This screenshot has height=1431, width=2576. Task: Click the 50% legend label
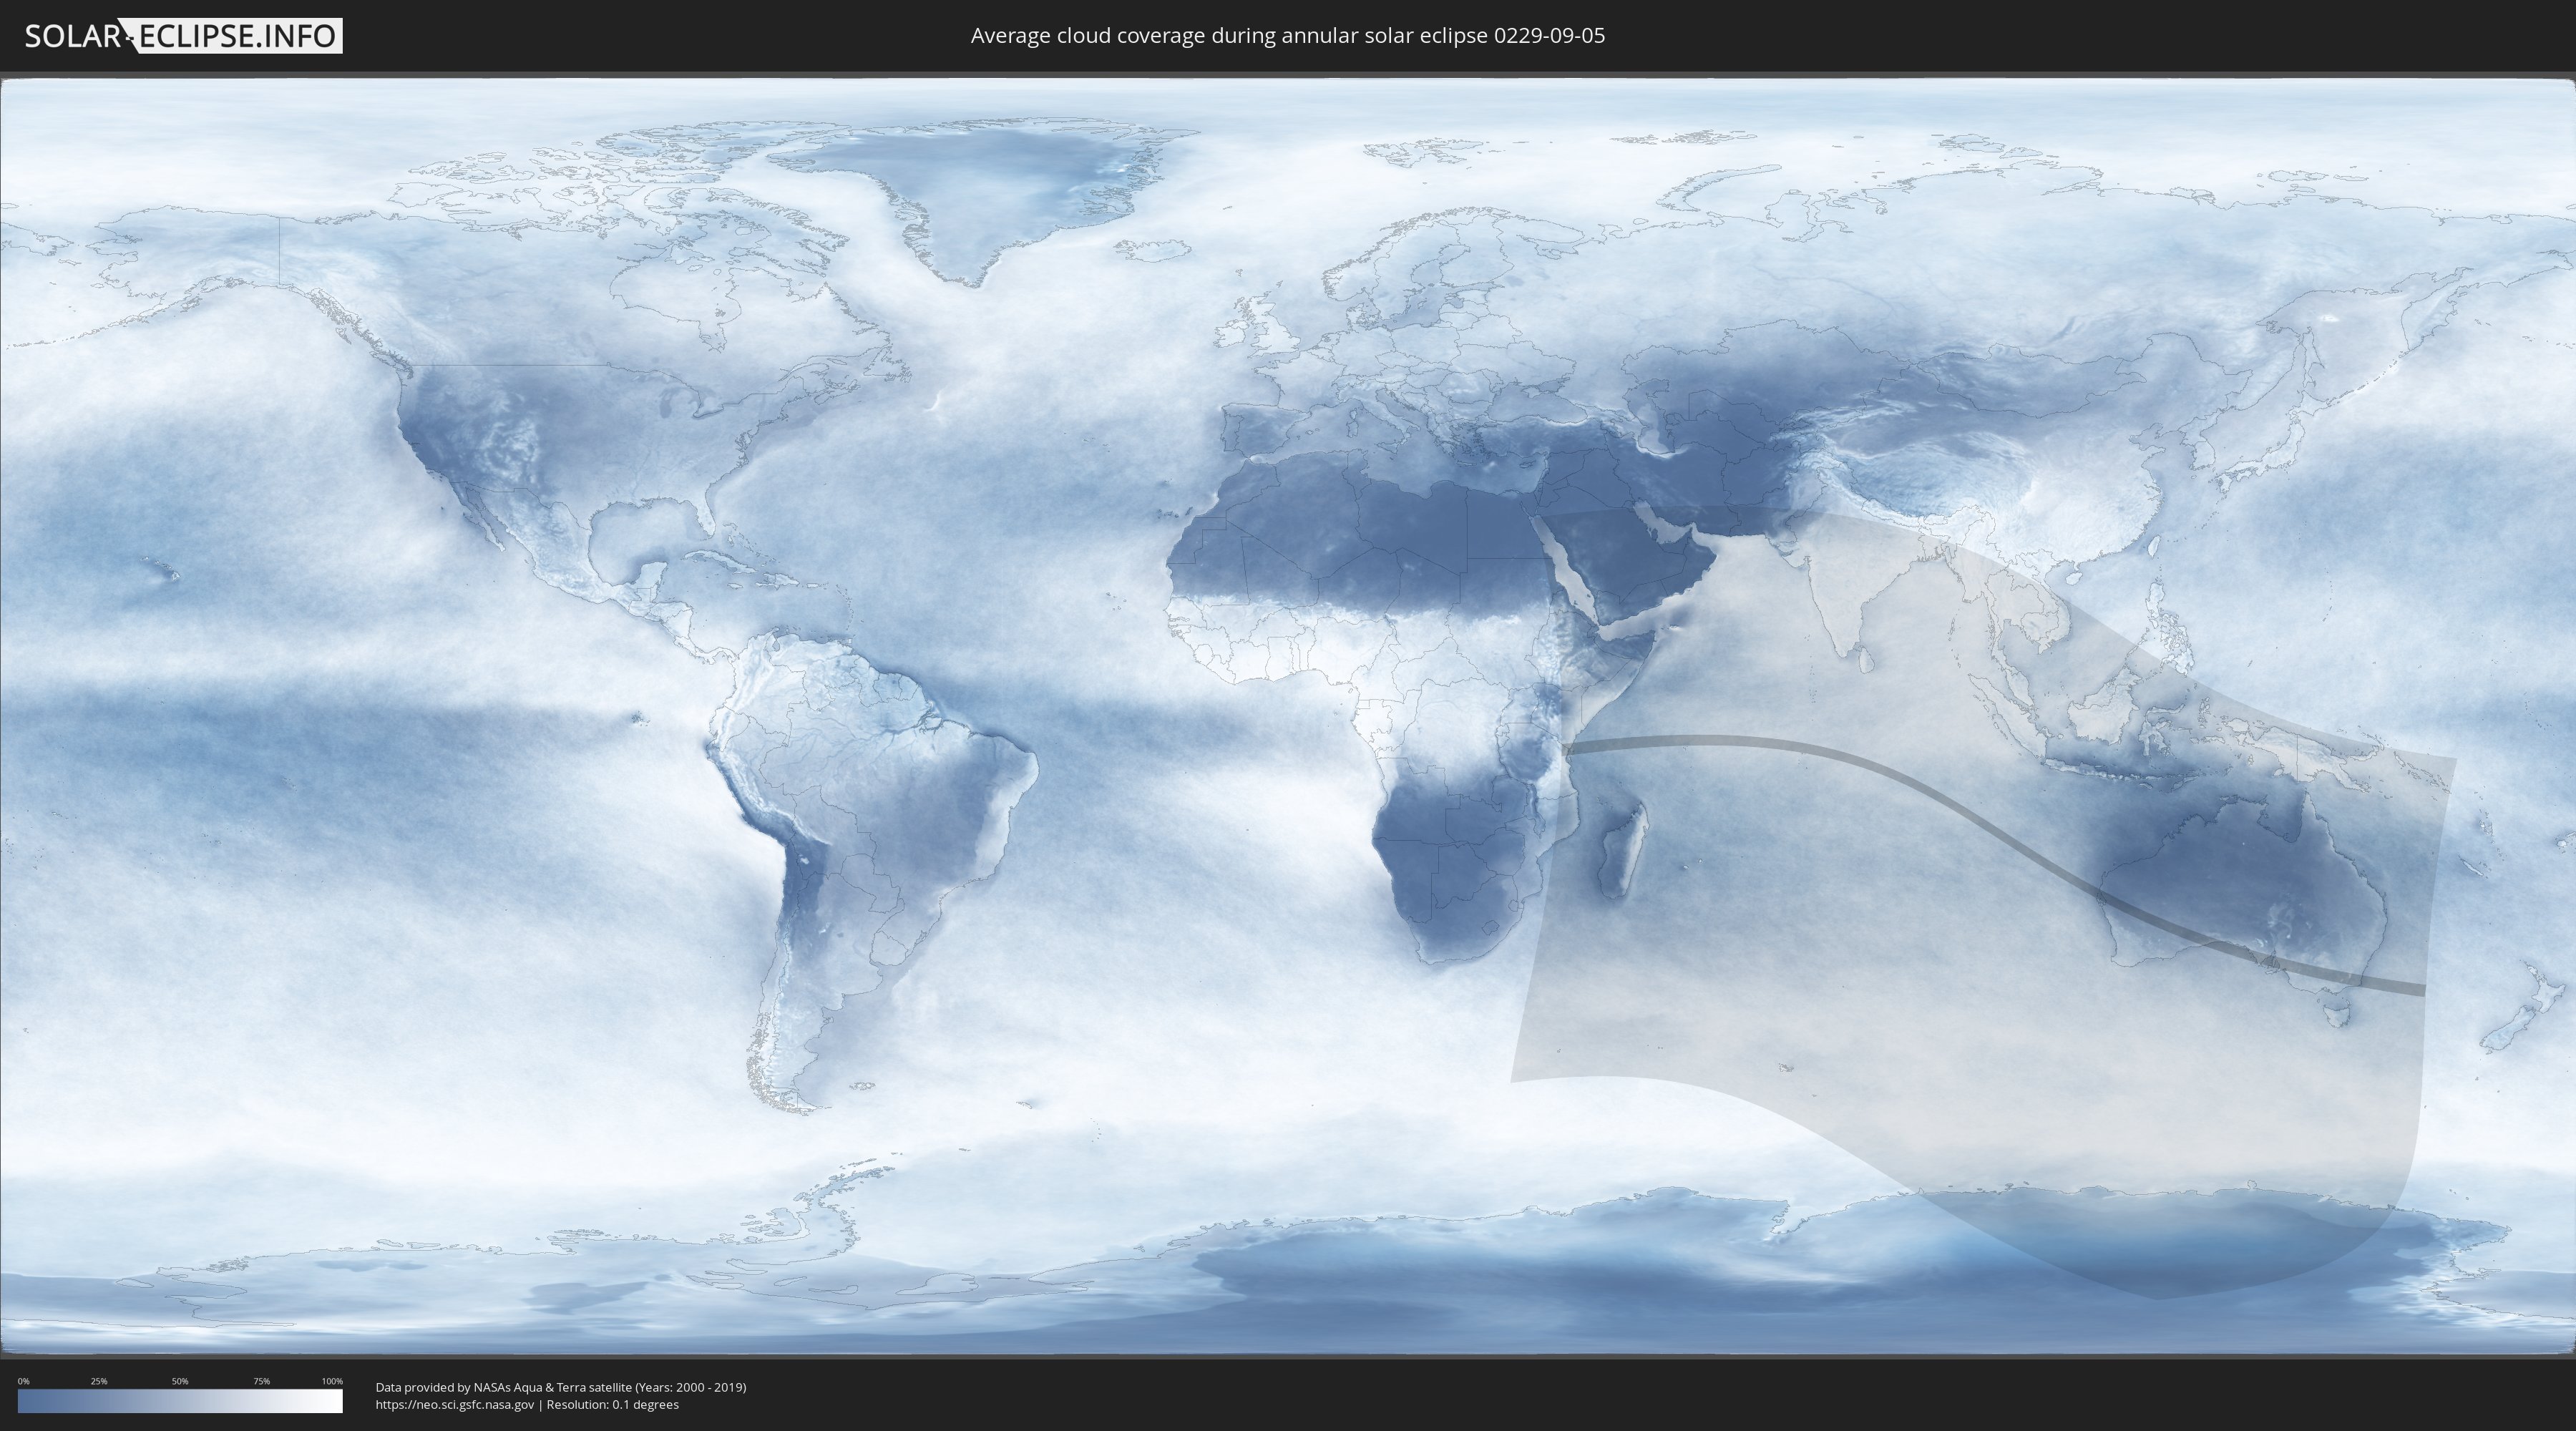tap(180, 1381)
